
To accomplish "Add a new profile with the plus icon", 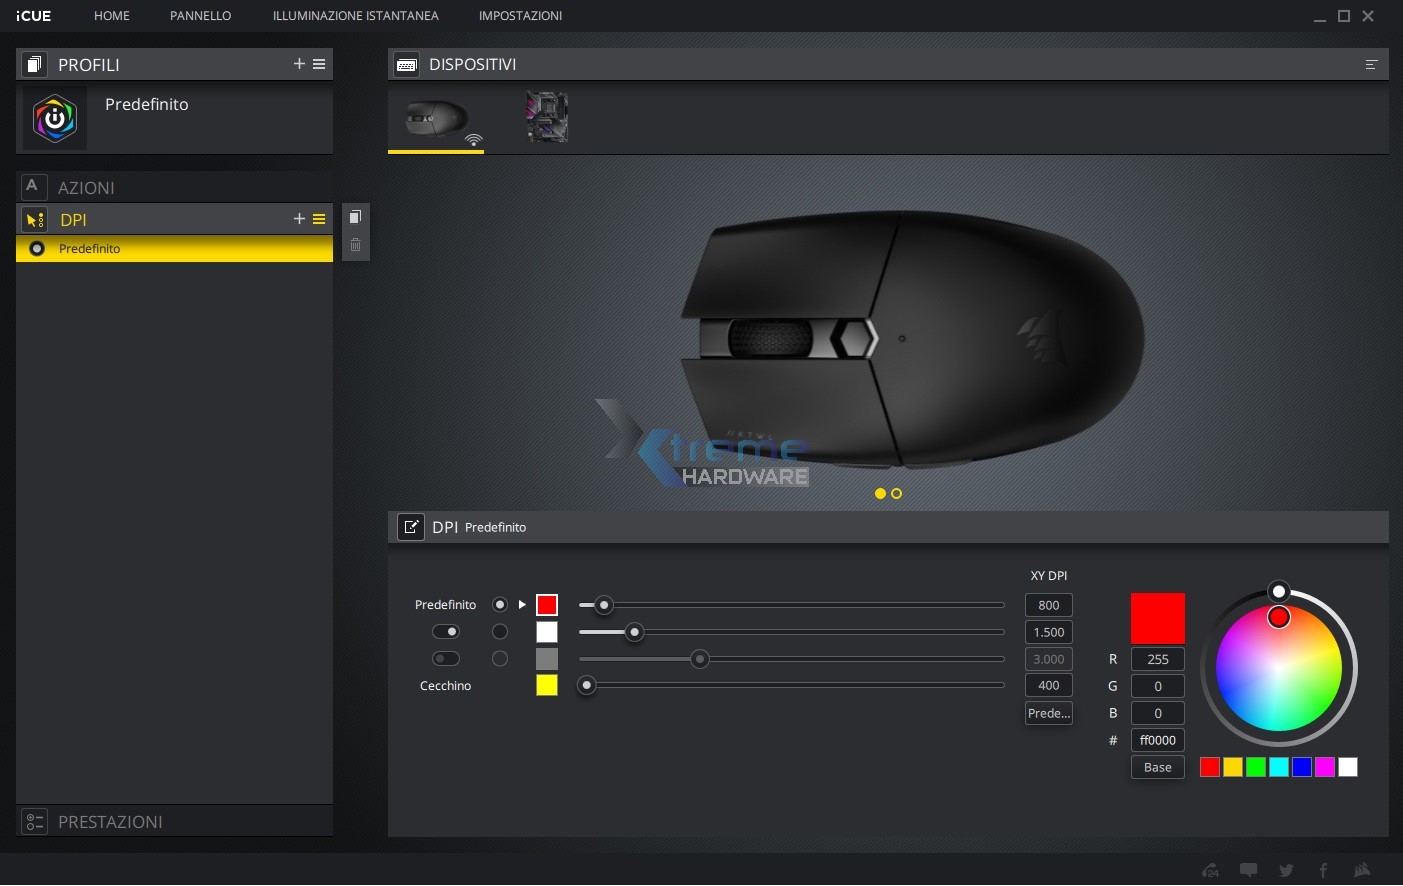I will pyautogui.click(x=299, y=64).
